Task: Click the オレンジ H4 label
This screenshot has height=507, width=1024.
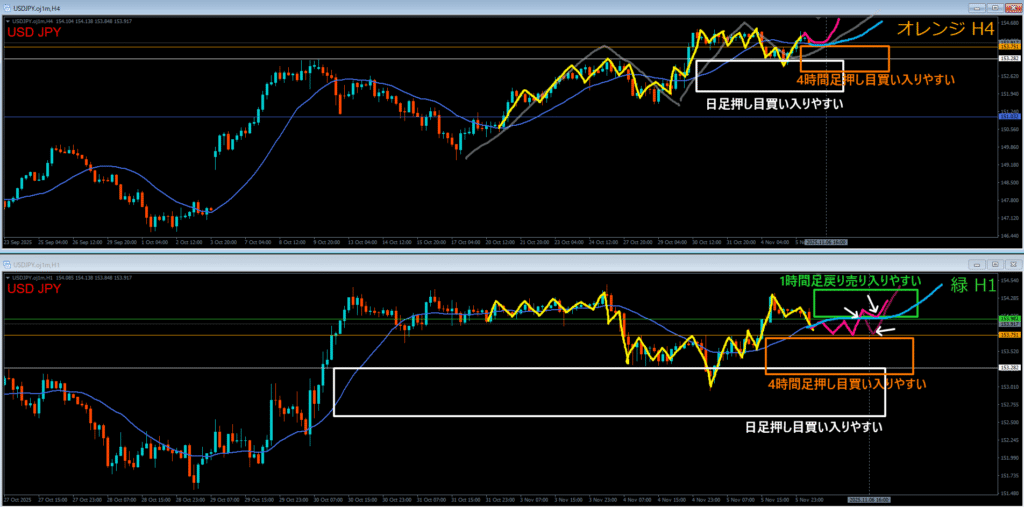Action: pos(946,29)
